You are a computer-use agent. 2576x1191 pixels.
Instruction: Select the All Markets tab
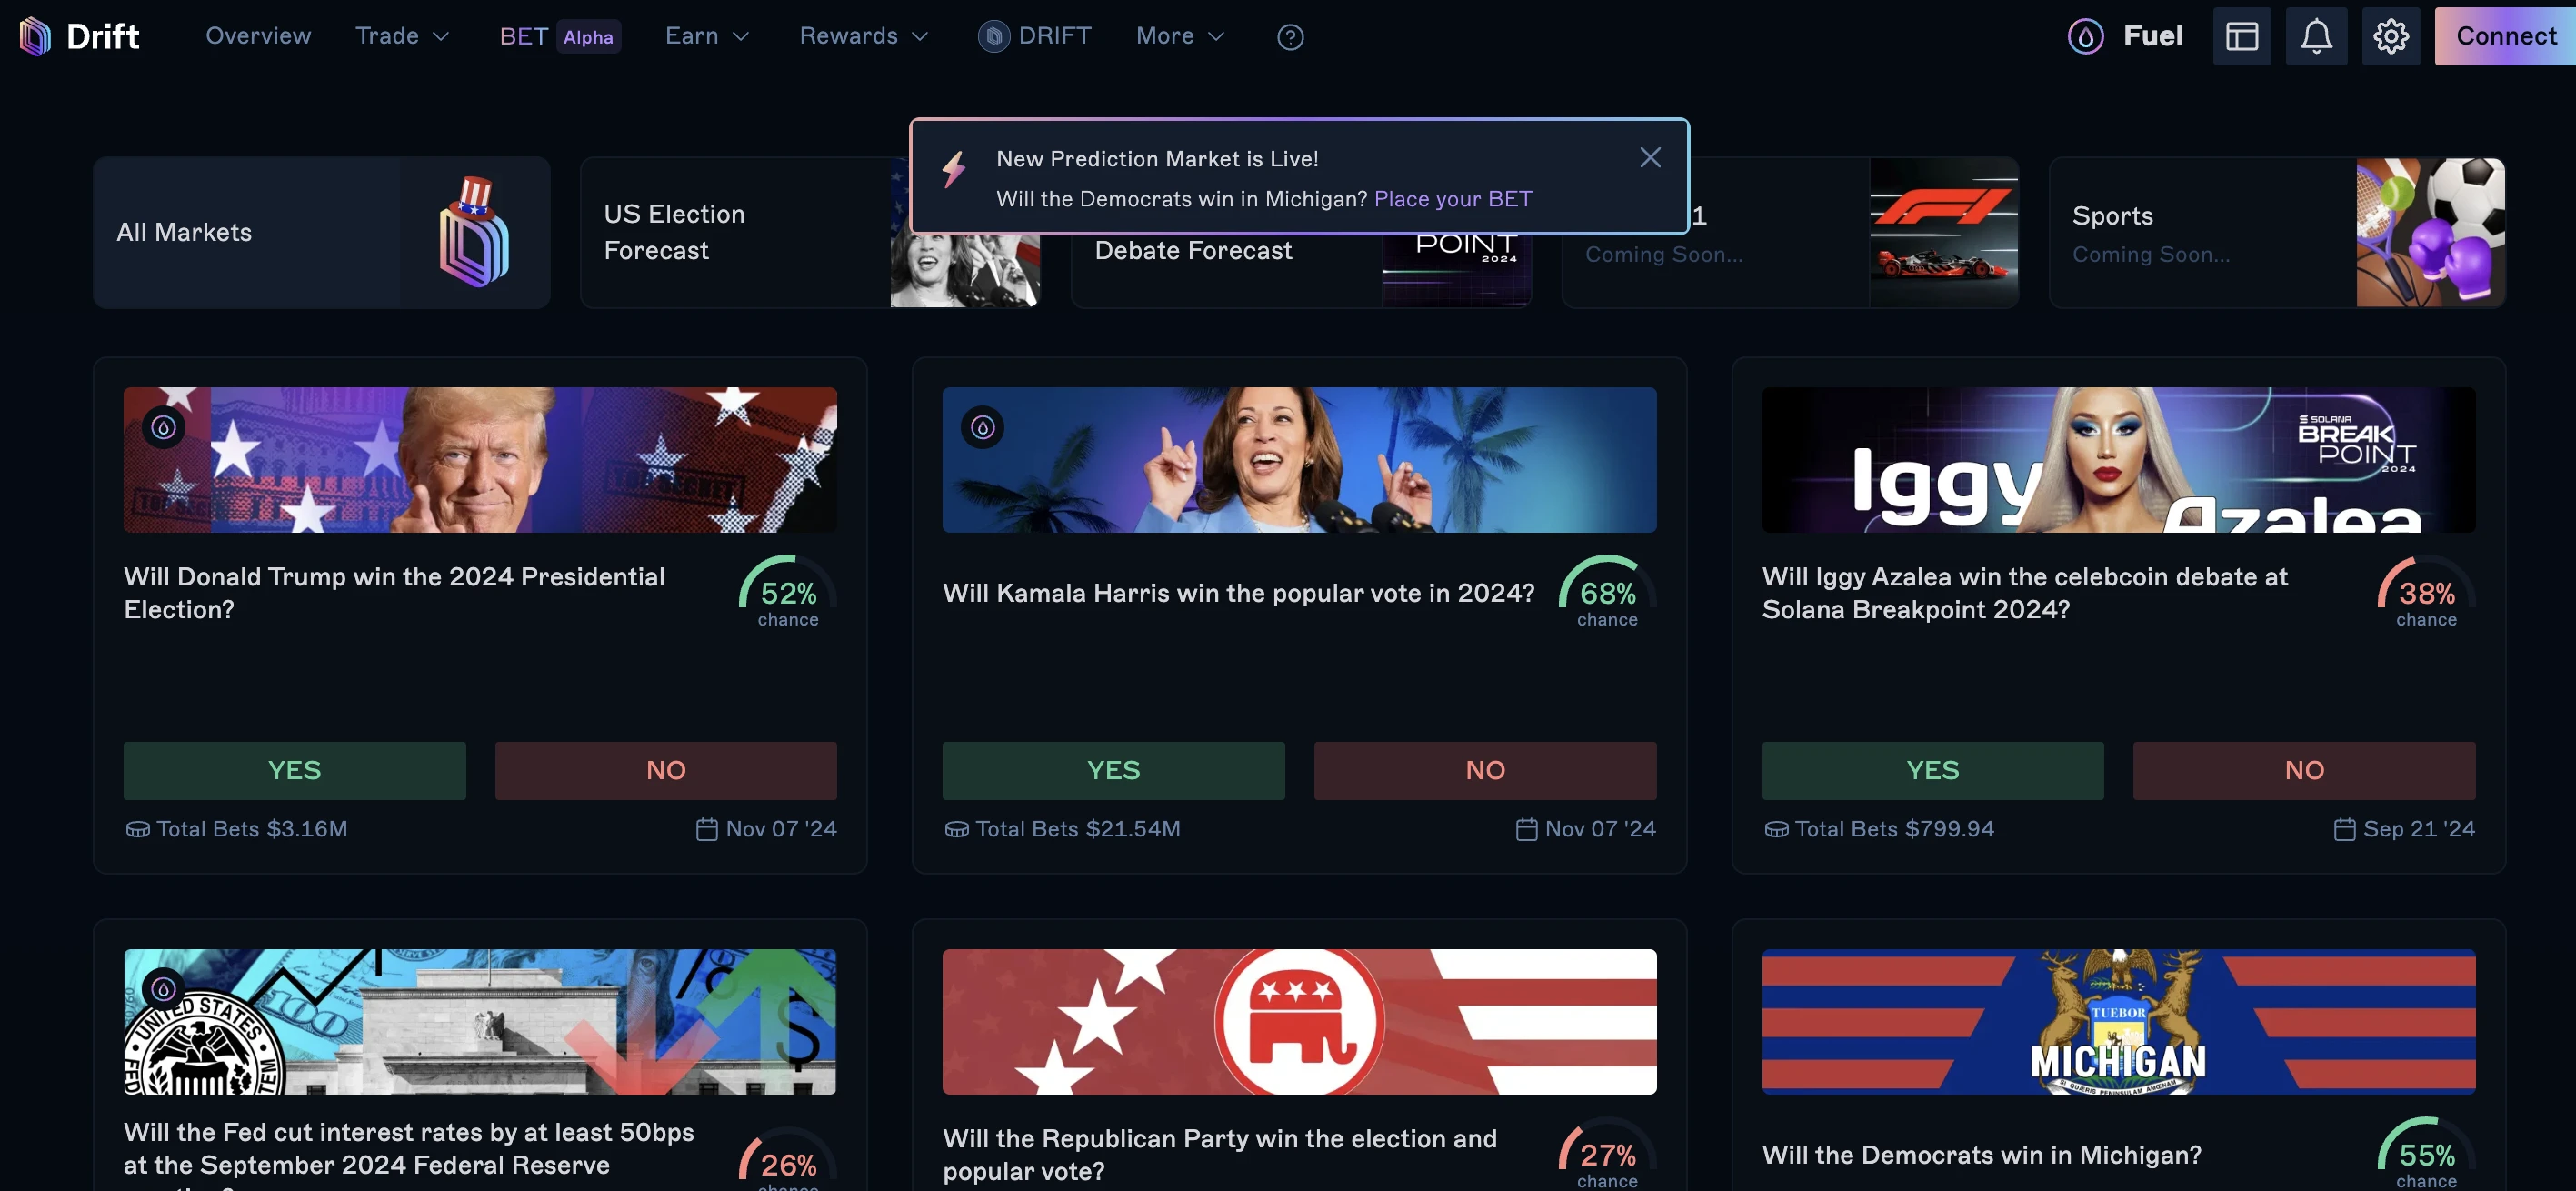[320, 230]
